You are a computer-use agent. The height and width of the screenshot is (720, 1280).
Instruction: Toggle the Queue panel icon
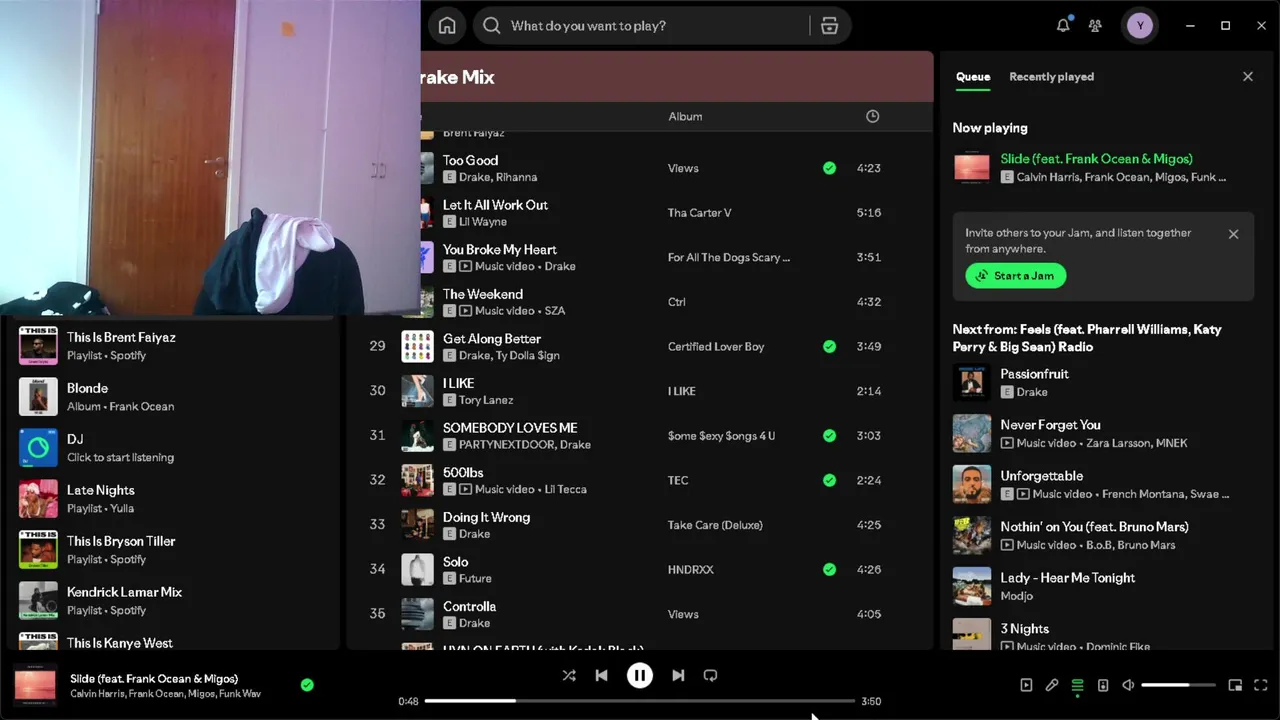1077,685
